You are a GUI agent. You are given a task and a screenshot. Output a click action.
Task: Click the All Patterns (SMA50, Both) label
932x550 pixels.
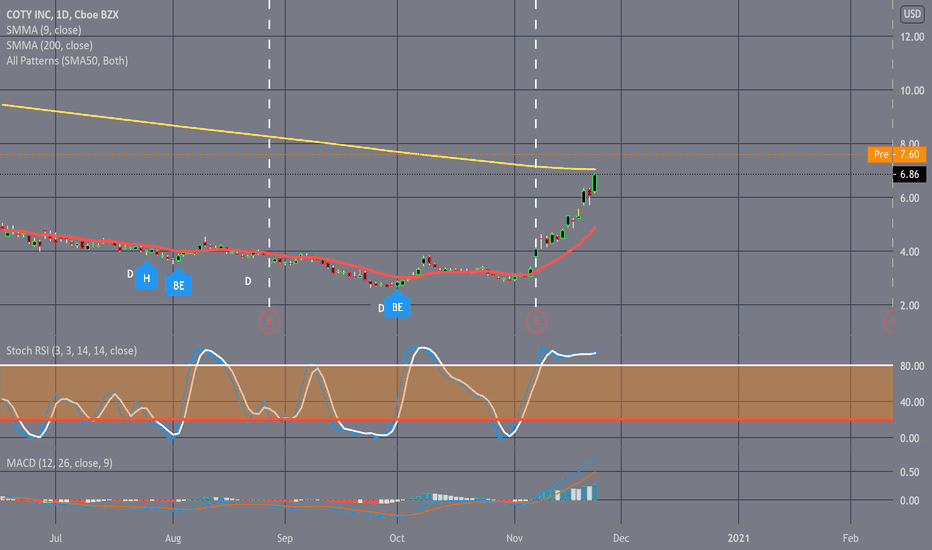pyautogui.click(x=67, y=61)
